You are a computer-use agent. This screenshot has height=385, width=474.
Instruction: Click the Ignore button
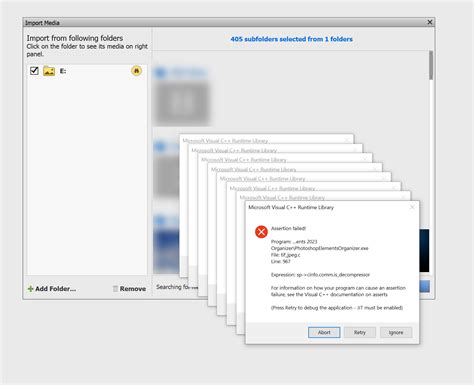396,332
